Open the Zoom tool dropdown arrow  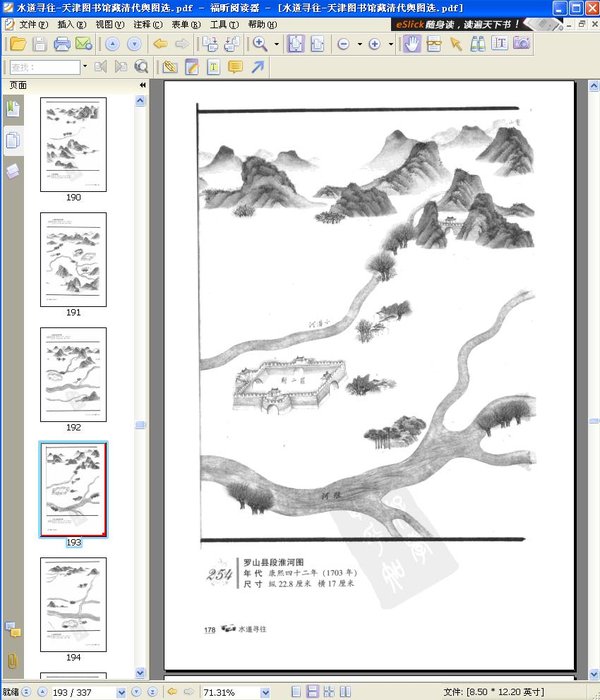pyautogui.click(x=276, y=44)
